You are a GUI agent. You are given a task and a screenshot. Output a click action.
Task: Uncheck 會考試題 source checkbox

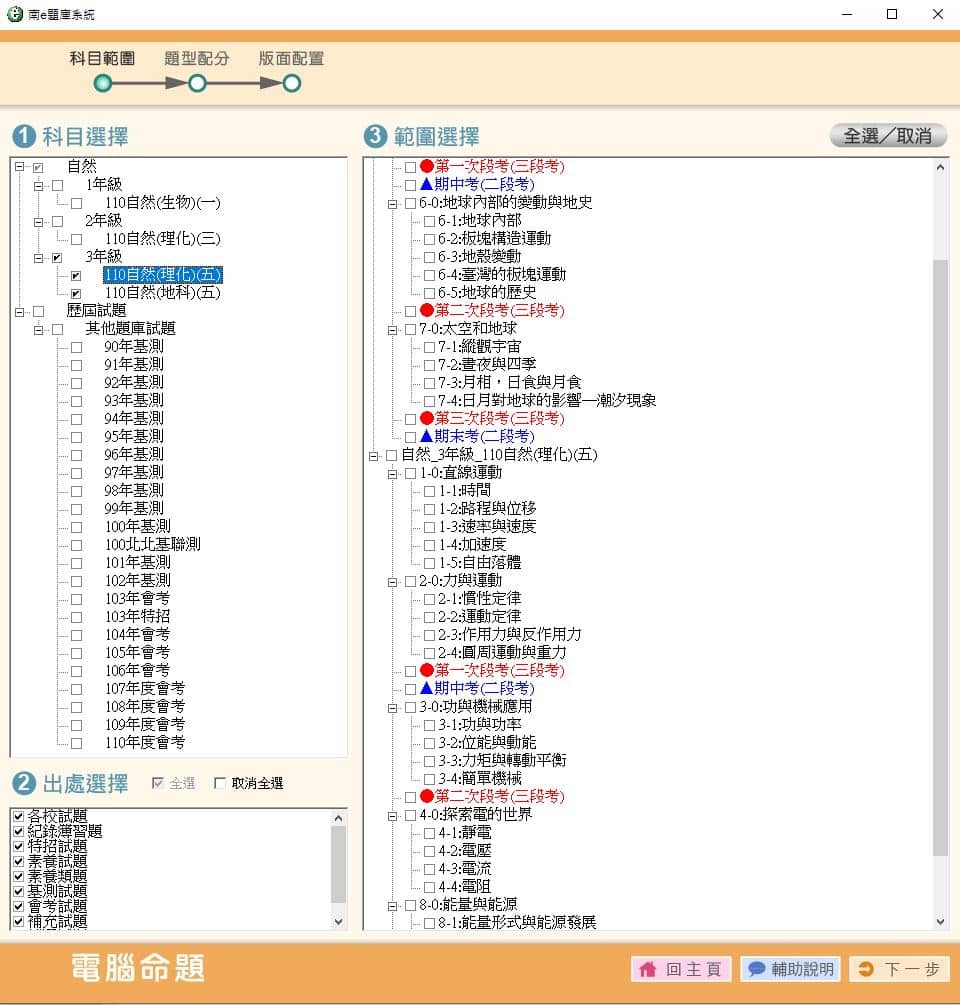[x=19, y=906]
